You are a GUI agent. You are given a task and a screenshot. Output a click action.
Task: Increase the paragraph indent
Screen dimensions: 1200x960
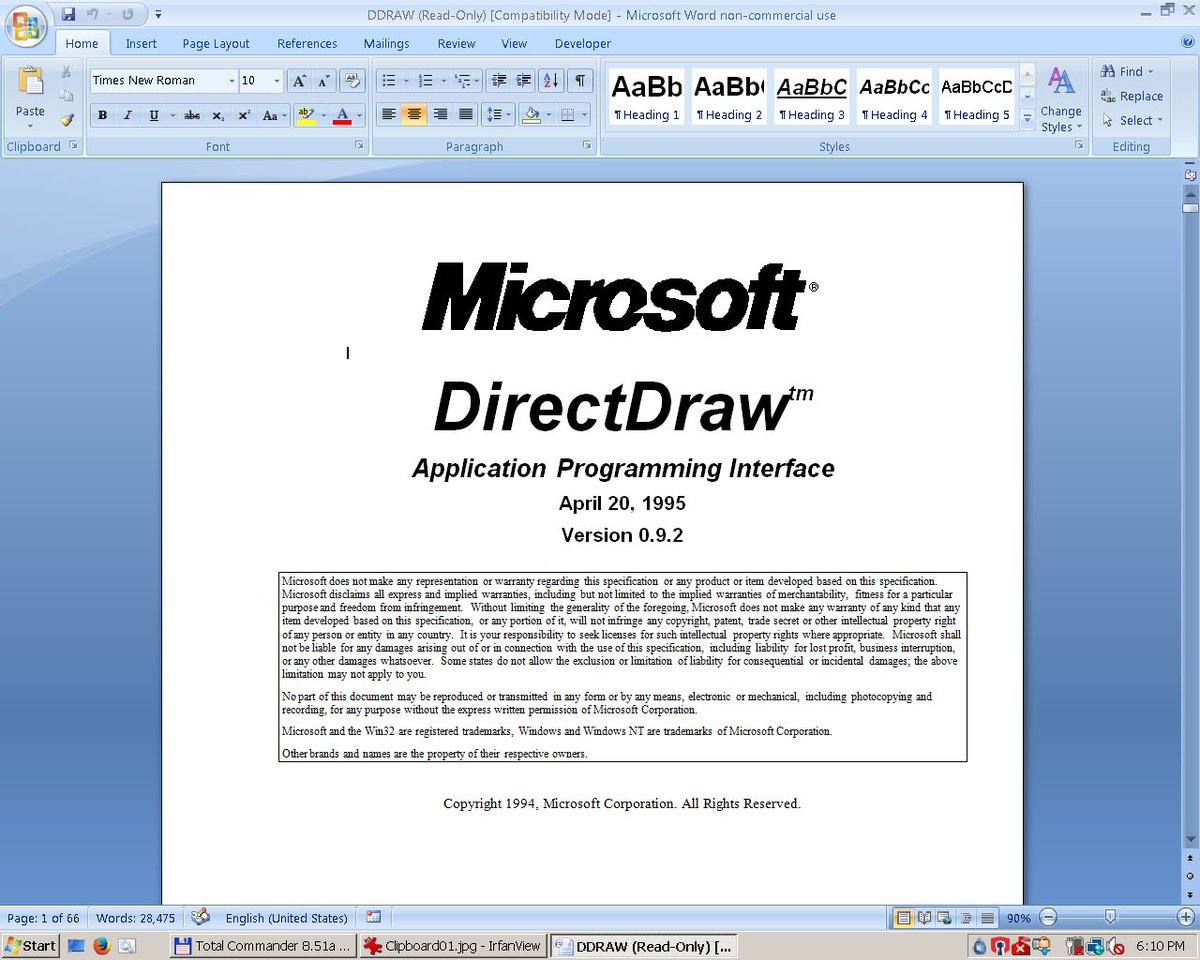[523, 81]
